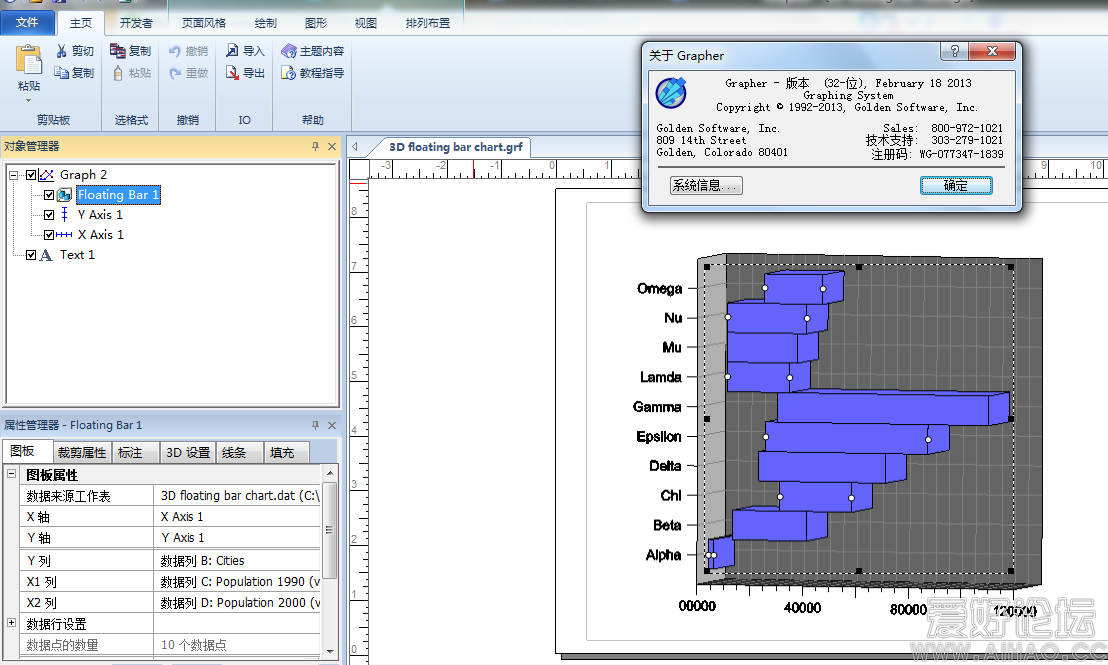Viewport: 1108px width, 665px height.
Task: Click the Paste (粘贴) clipboard icon
Action: [x=28, y=59]
